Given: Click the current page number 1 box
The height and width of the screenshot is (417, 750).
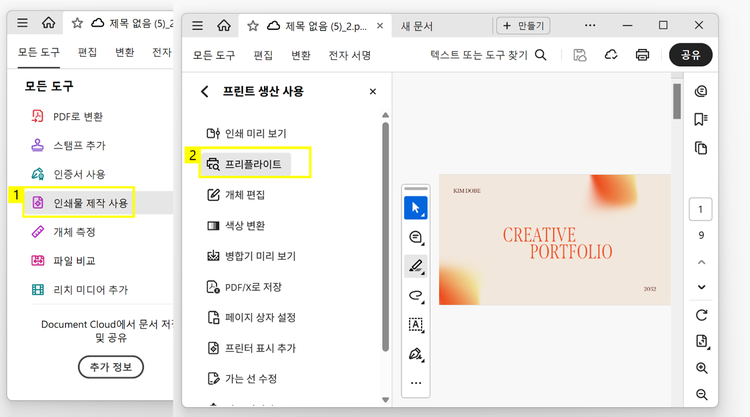Looking at the screenshot, I should point(700,209).
